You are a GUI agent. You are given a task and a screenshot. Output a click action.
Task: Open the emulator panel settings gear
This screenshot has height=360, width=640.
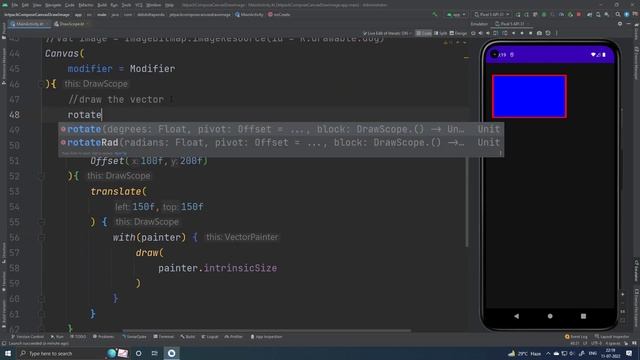point(620,24)
